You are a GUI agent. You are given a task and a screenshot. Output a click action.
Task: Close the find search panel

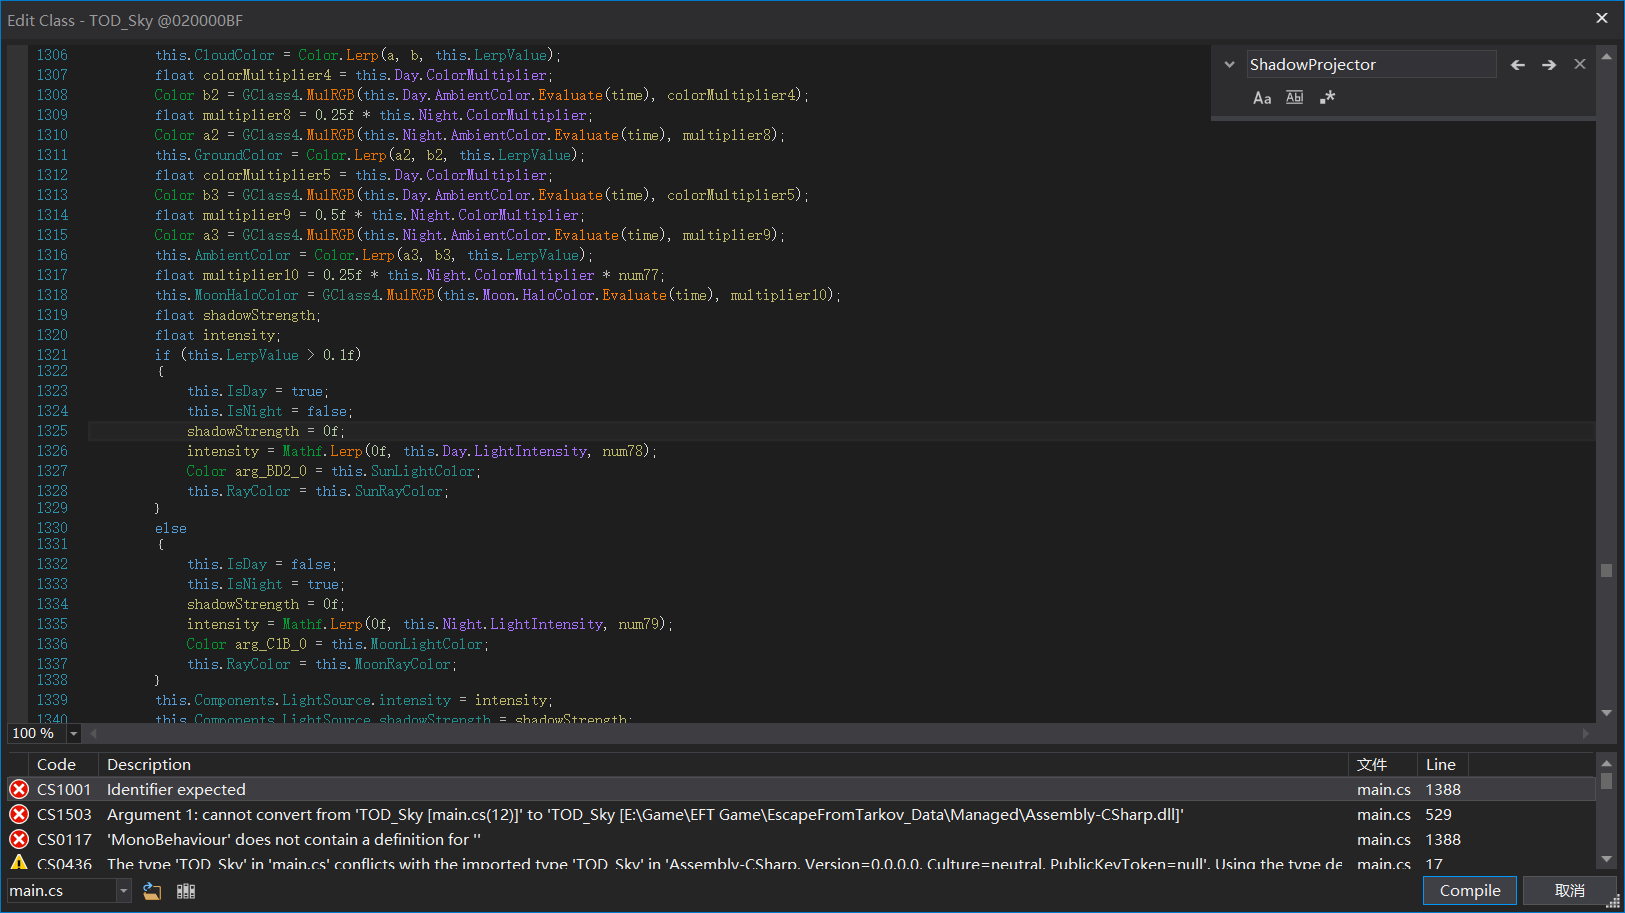(1580, 64)
